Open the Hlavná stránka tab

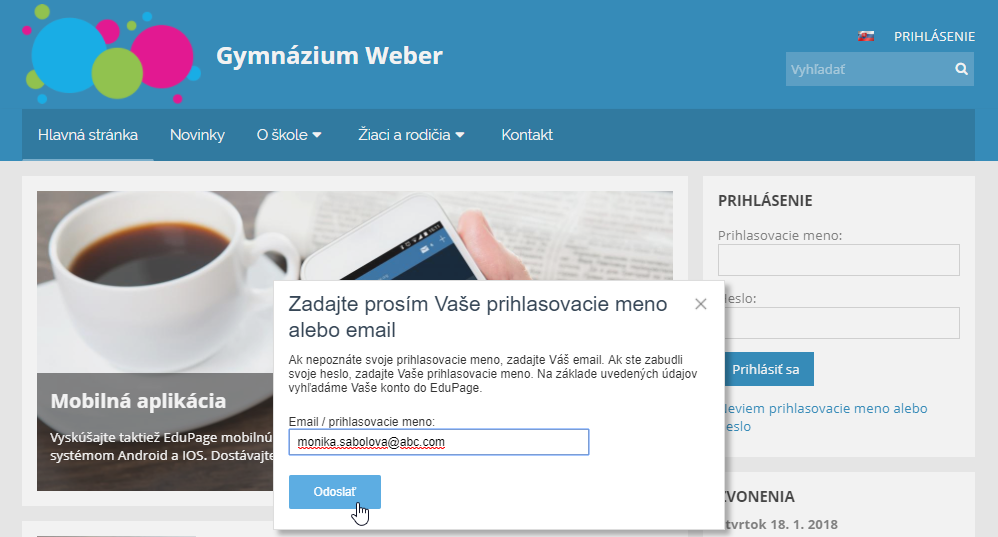(x=88, y=135)
